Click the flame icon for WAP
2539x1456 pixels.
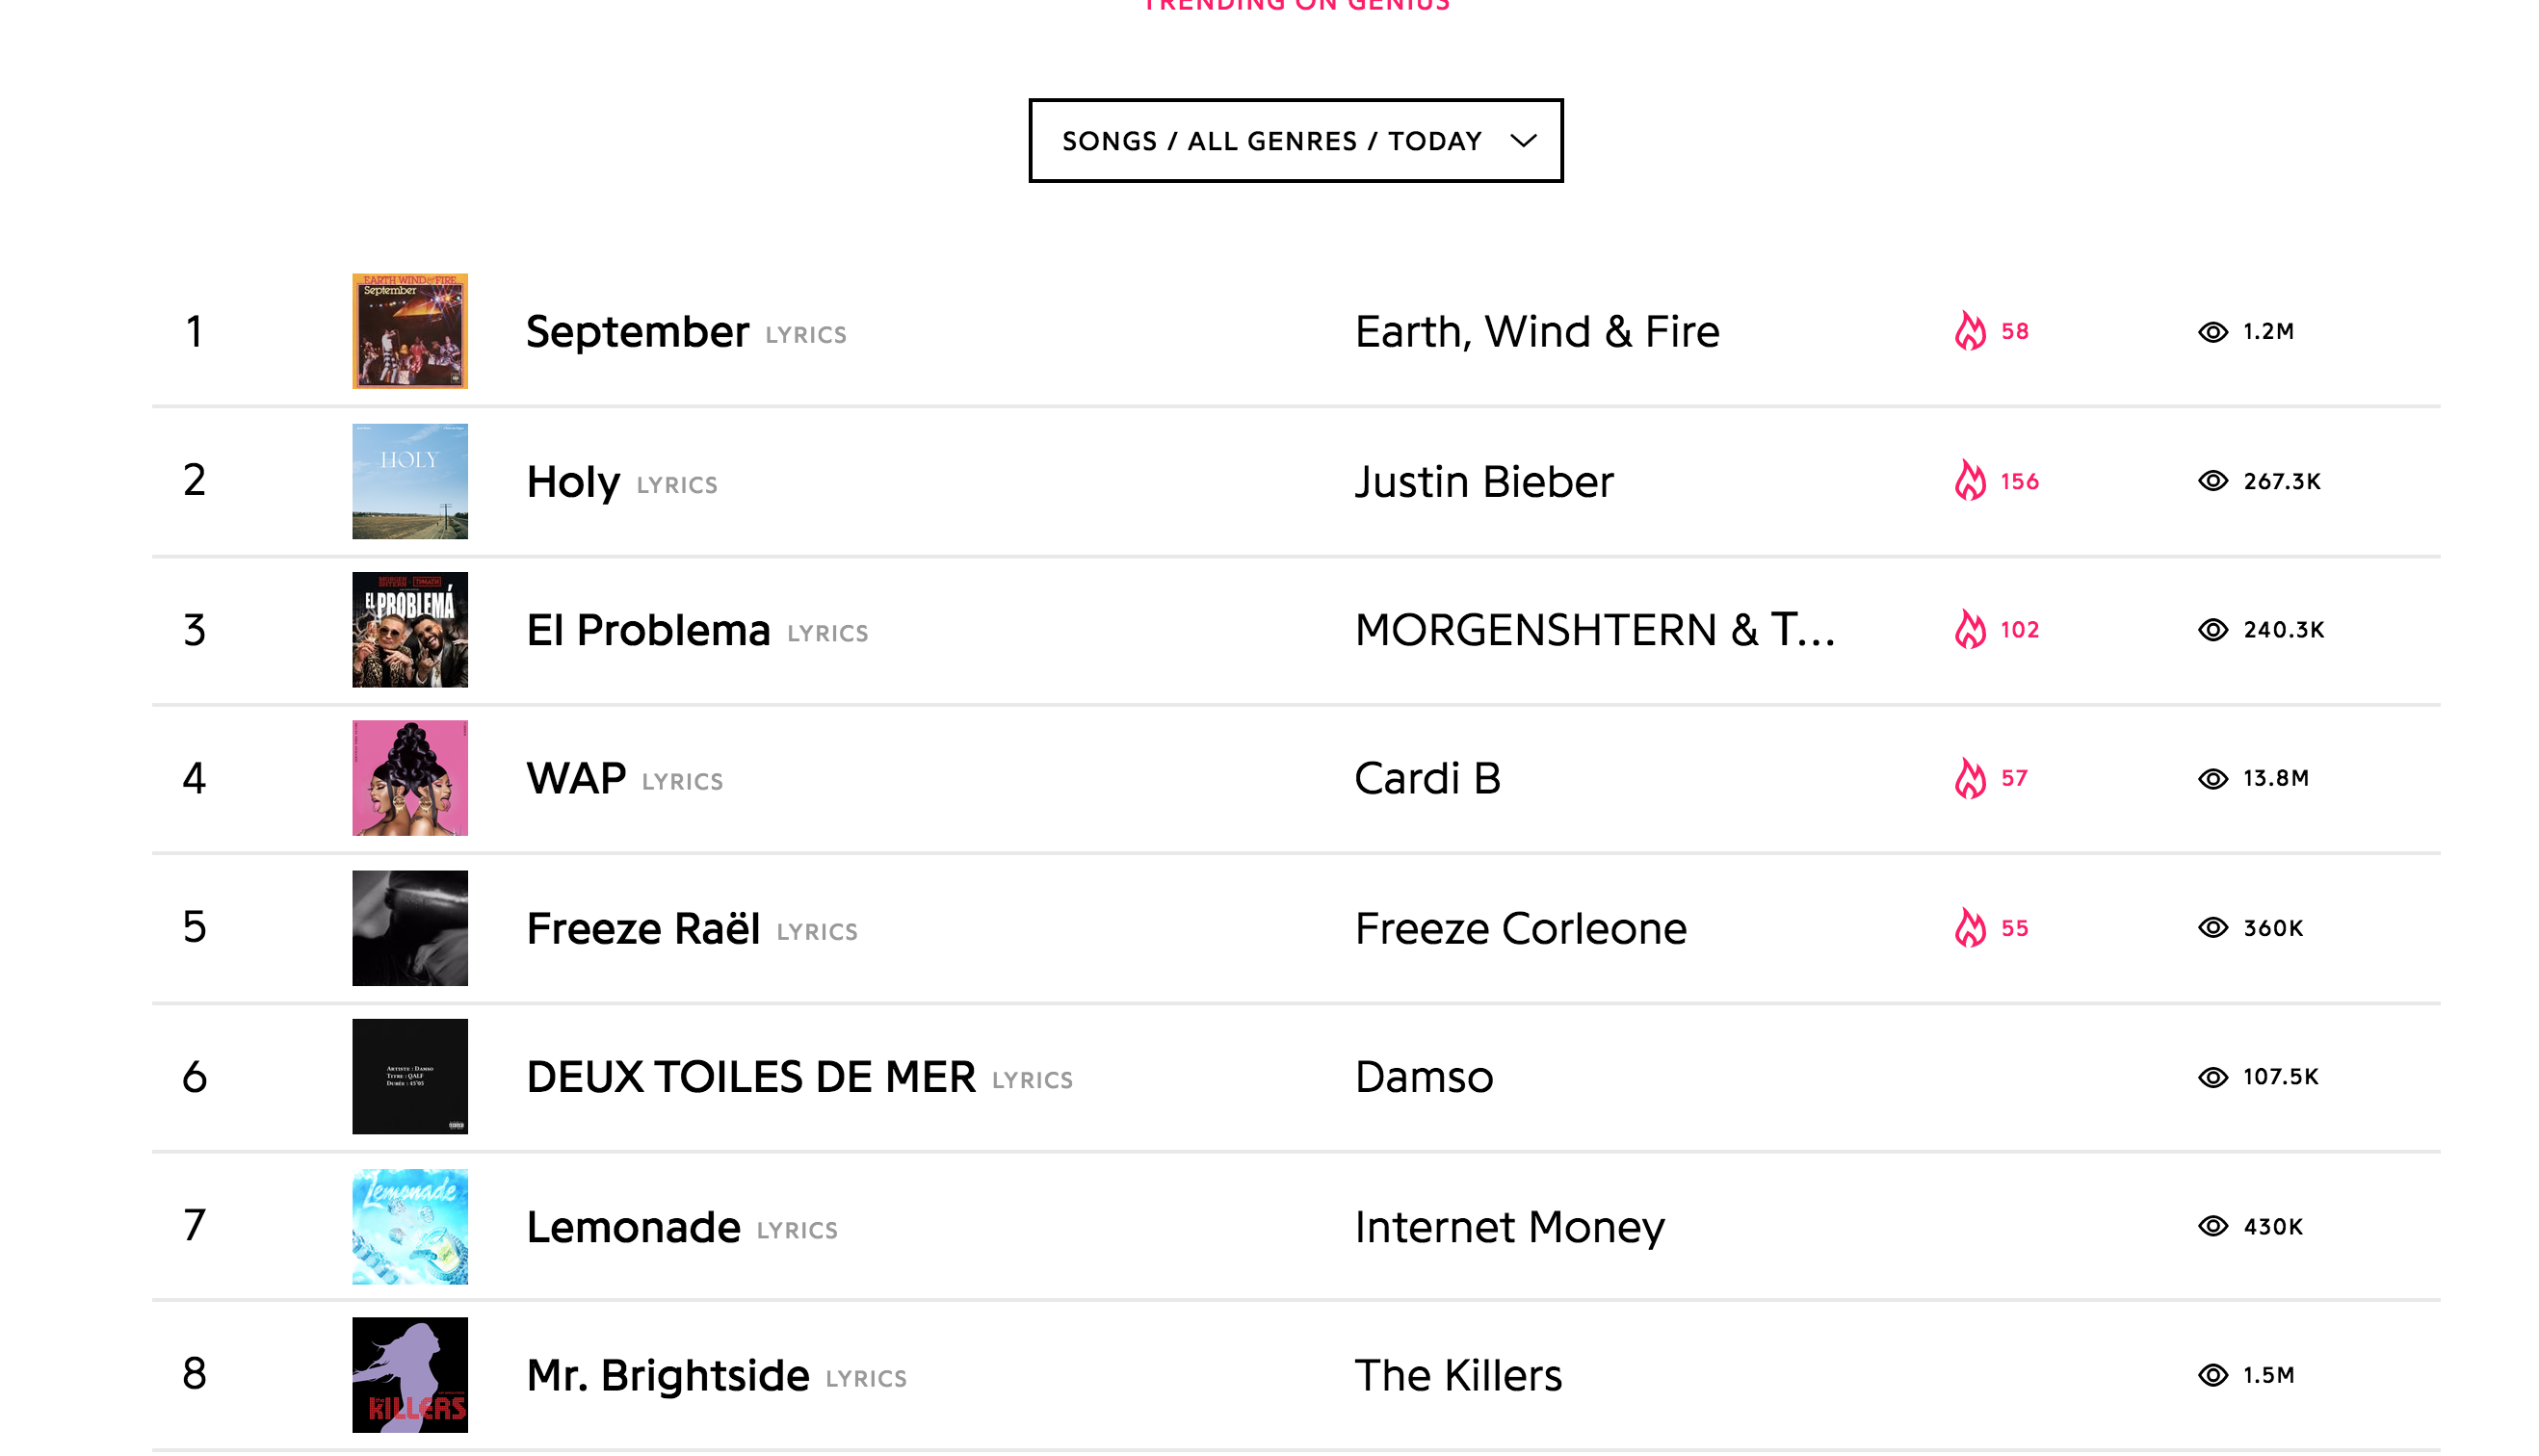1970,778
